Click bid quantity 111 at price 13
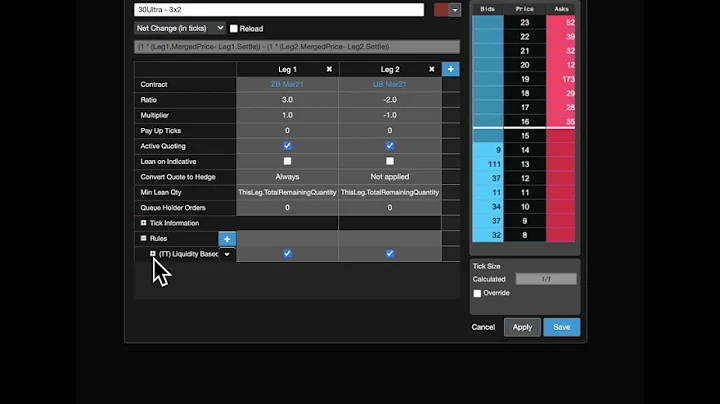Screen dimensions: 720x404 [488, 164]
